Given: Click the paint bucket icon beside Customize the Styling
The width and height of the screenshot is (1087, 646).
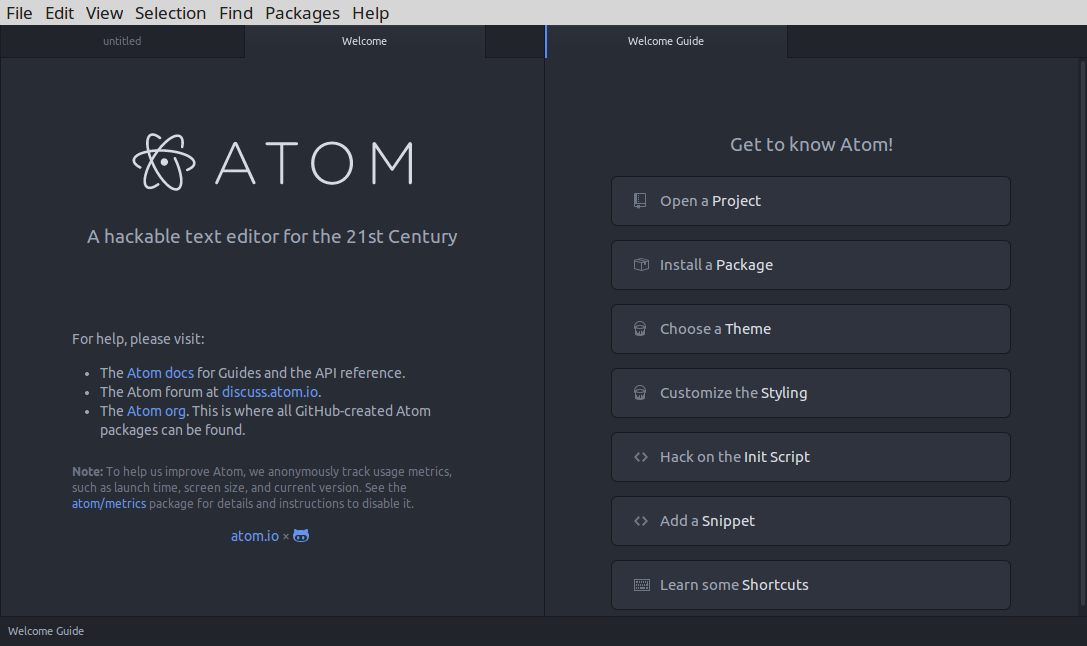Looking at the screenshot, I should tap(640, 393).
